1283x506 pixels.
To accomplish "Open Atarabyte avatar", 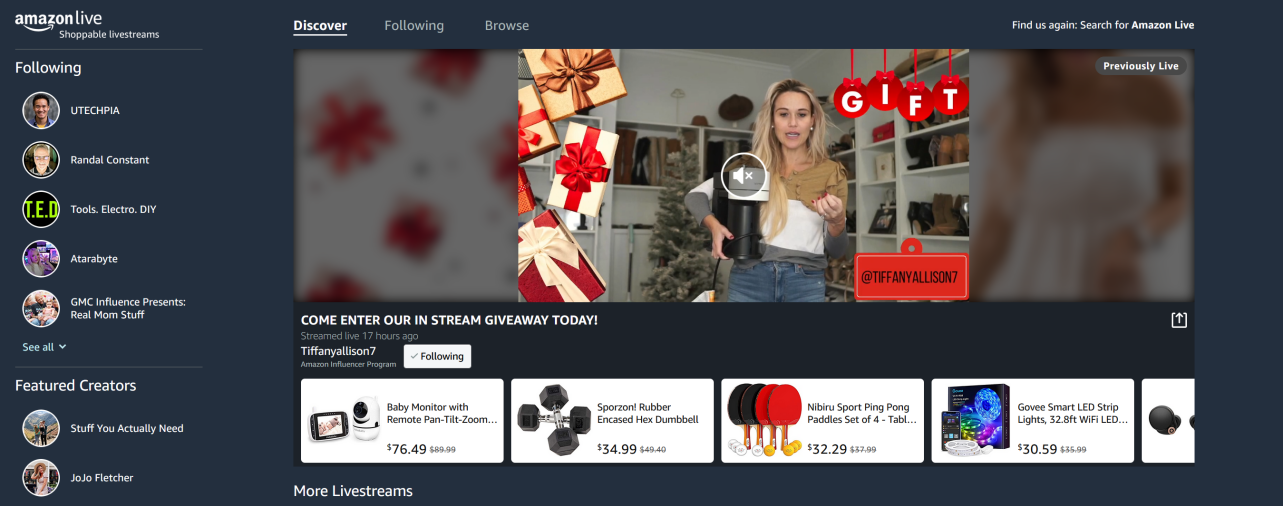I will pyautogui.click(x=41, y=259).
